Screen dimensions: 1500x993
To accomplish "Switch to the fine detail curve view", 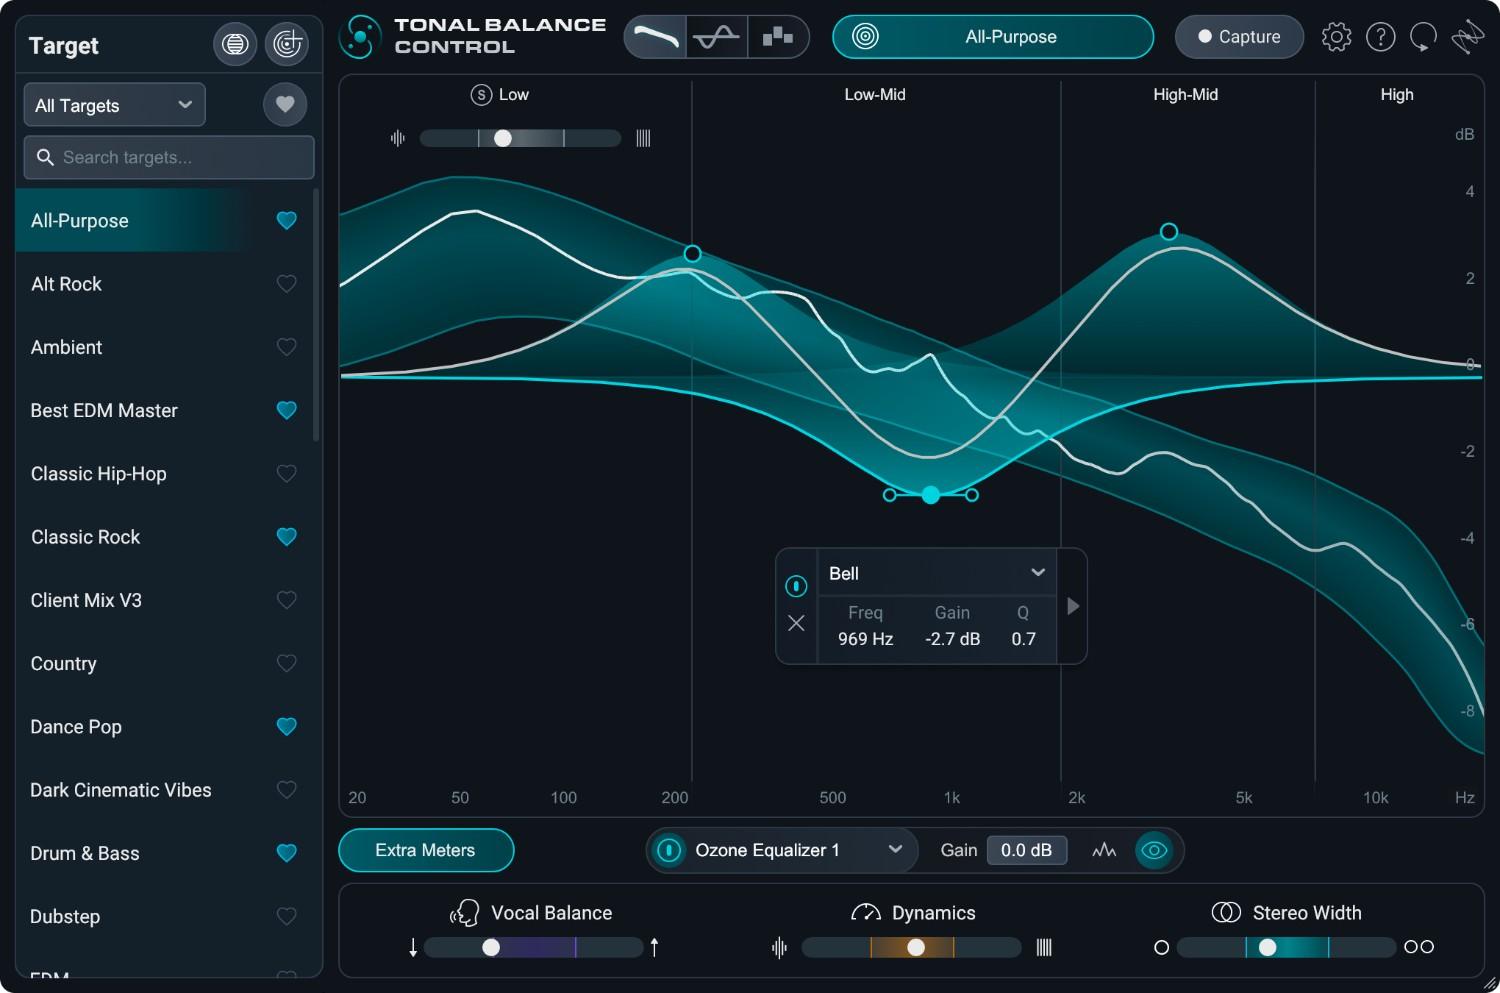I will [x=717, y=36].
